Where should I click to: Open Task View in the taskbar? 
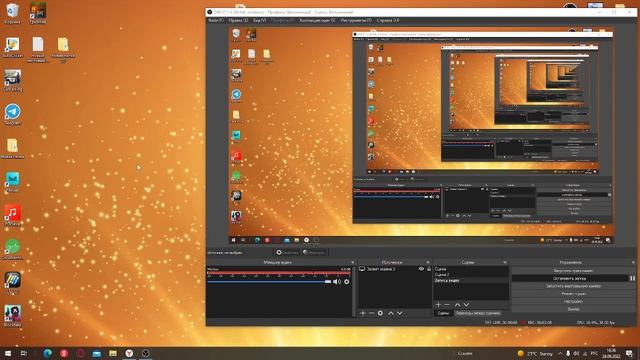click(24, 353)
